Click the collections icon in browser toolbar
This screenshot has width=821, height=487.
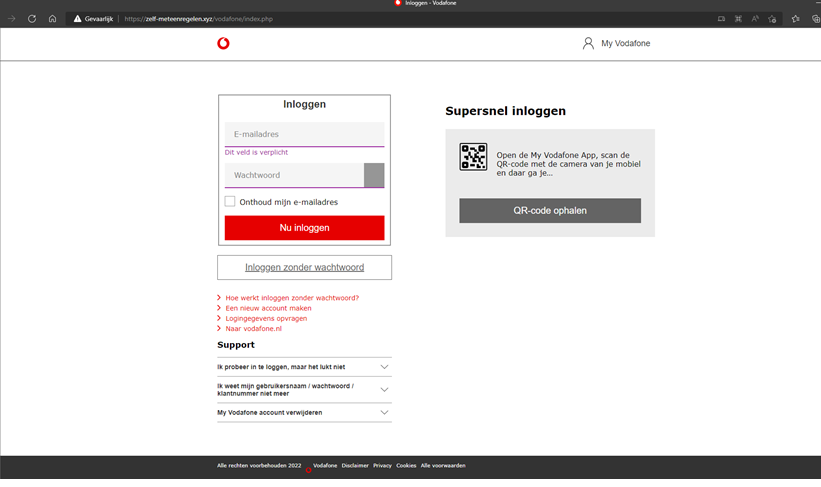(x=815, y=19)
